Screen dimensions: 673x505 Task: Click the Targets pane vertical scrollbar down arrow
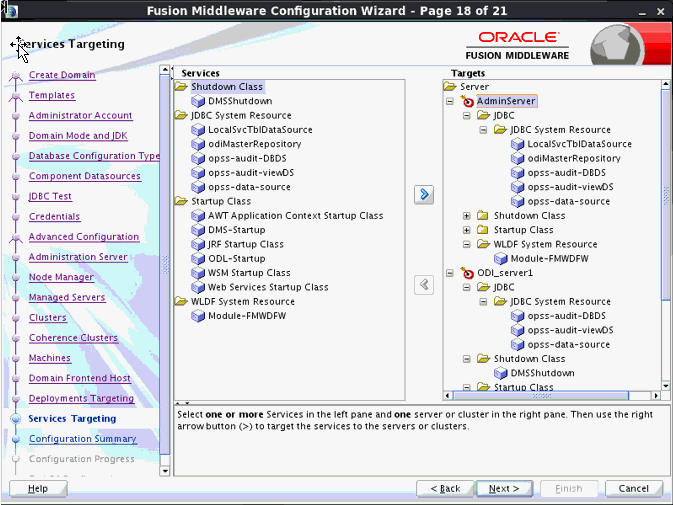tap(666, 386)
